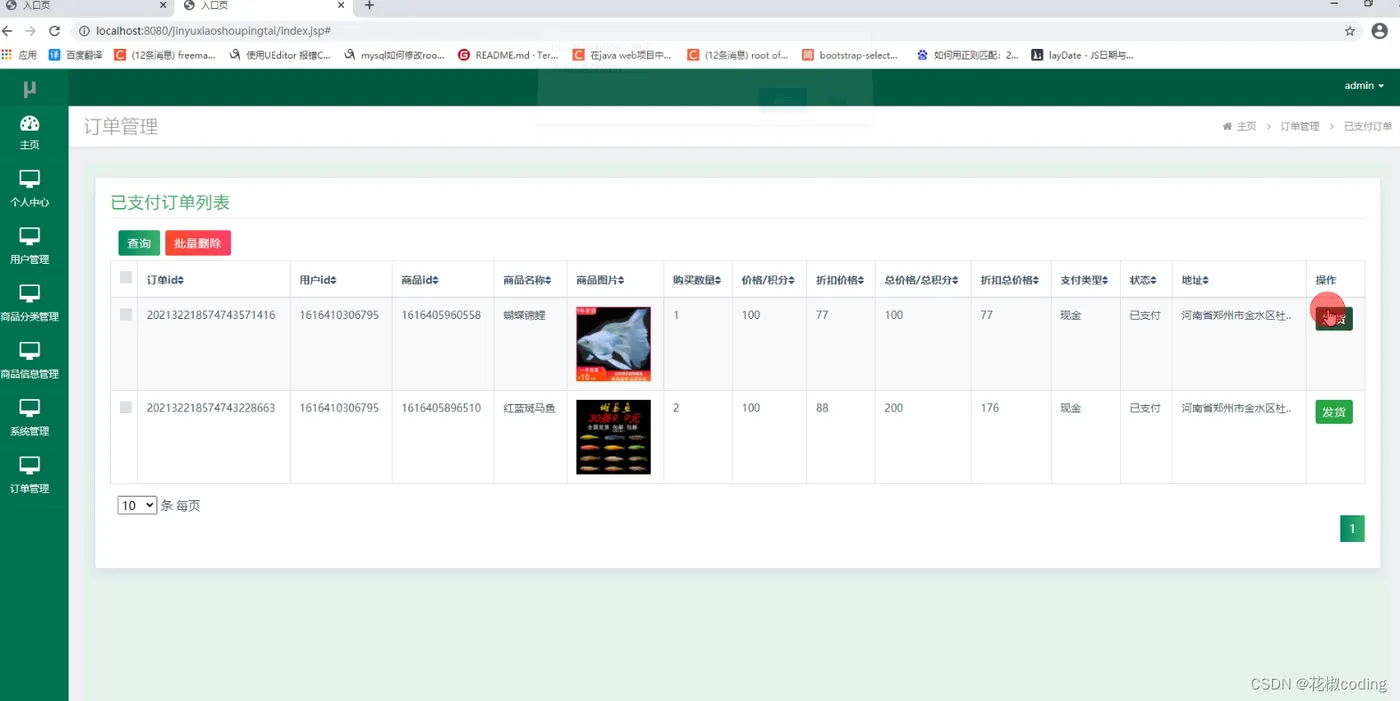Open the freemarker bookmark
The width and height of the screenshot is (1400, 701).
click(165, 55)
